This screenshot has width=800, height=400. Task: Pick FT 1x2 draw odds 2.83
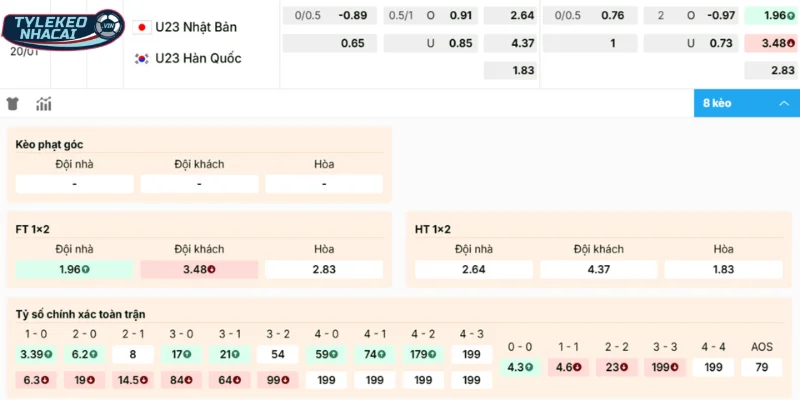(x=324, y=269)
